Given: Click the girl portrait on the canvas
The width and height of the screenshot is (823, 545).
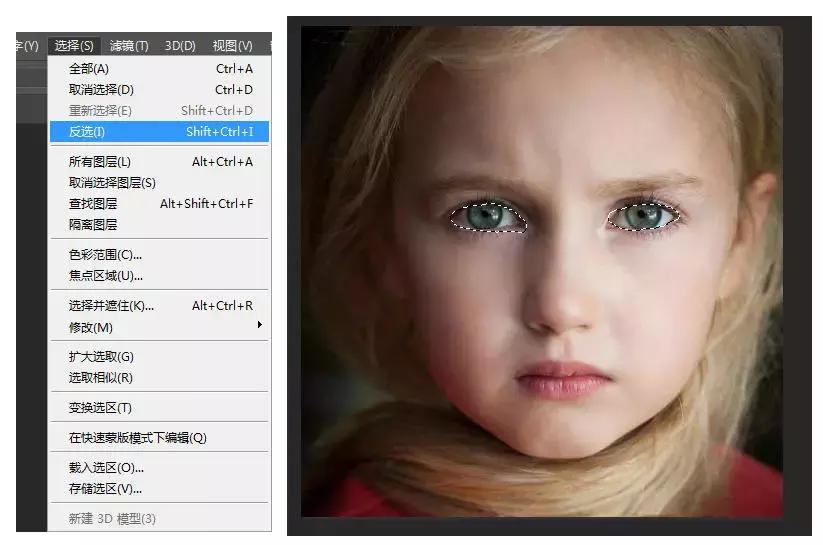Looking at the screenshot, I should point(542,271).
